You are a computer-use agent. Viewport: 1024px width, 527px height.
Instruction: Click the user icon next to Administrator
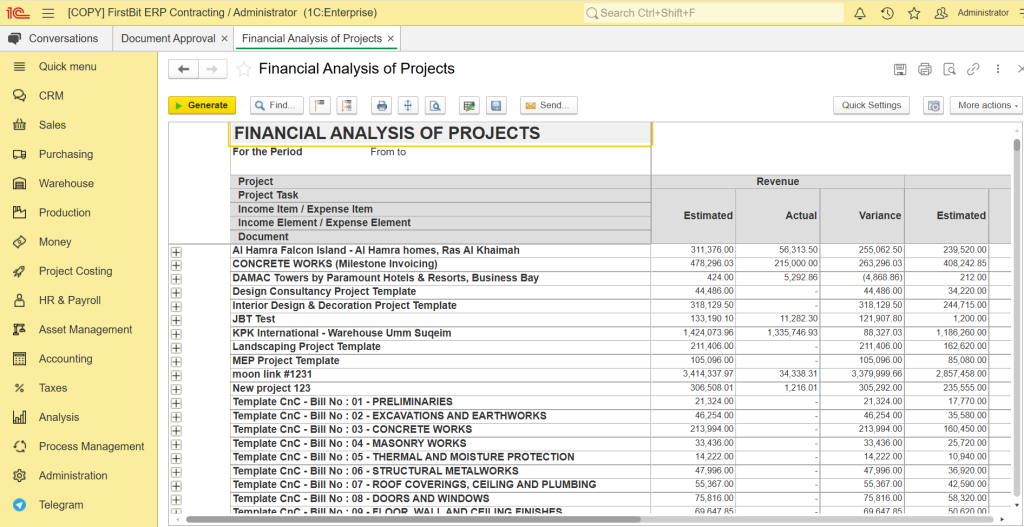pyautogui.click(x=941, y=13)
